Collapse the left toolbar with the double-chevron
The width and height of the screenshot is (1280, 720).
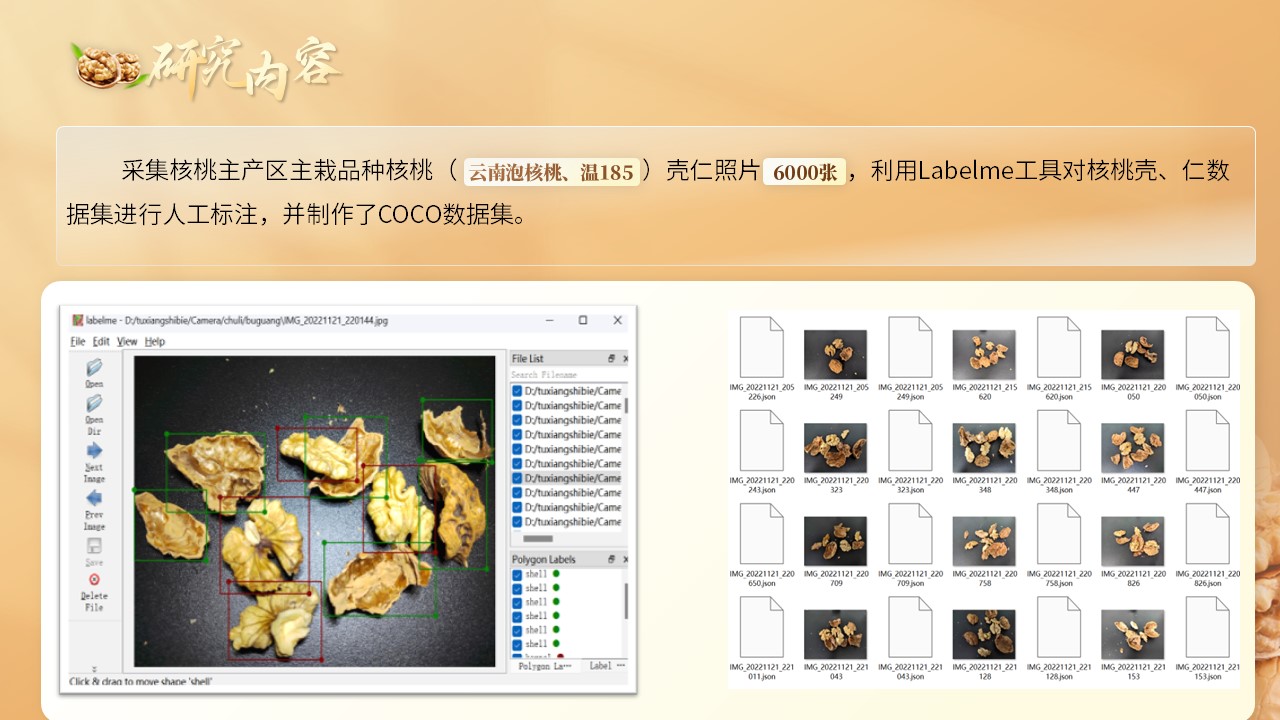click(x=96, y=668)
